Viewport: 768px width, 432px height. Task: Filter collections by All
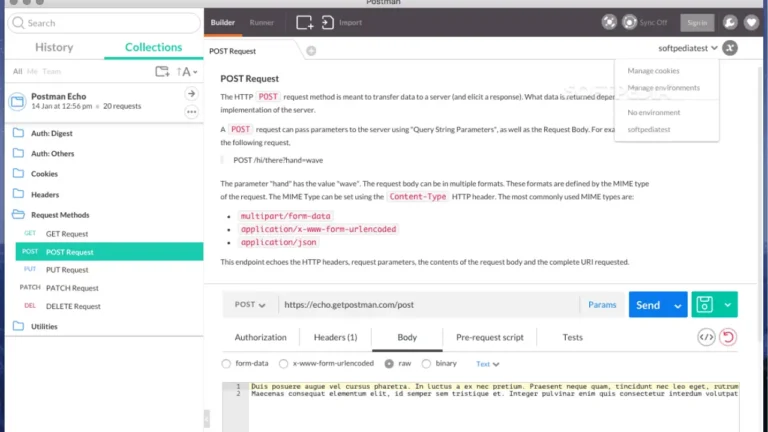click(18, 72)
